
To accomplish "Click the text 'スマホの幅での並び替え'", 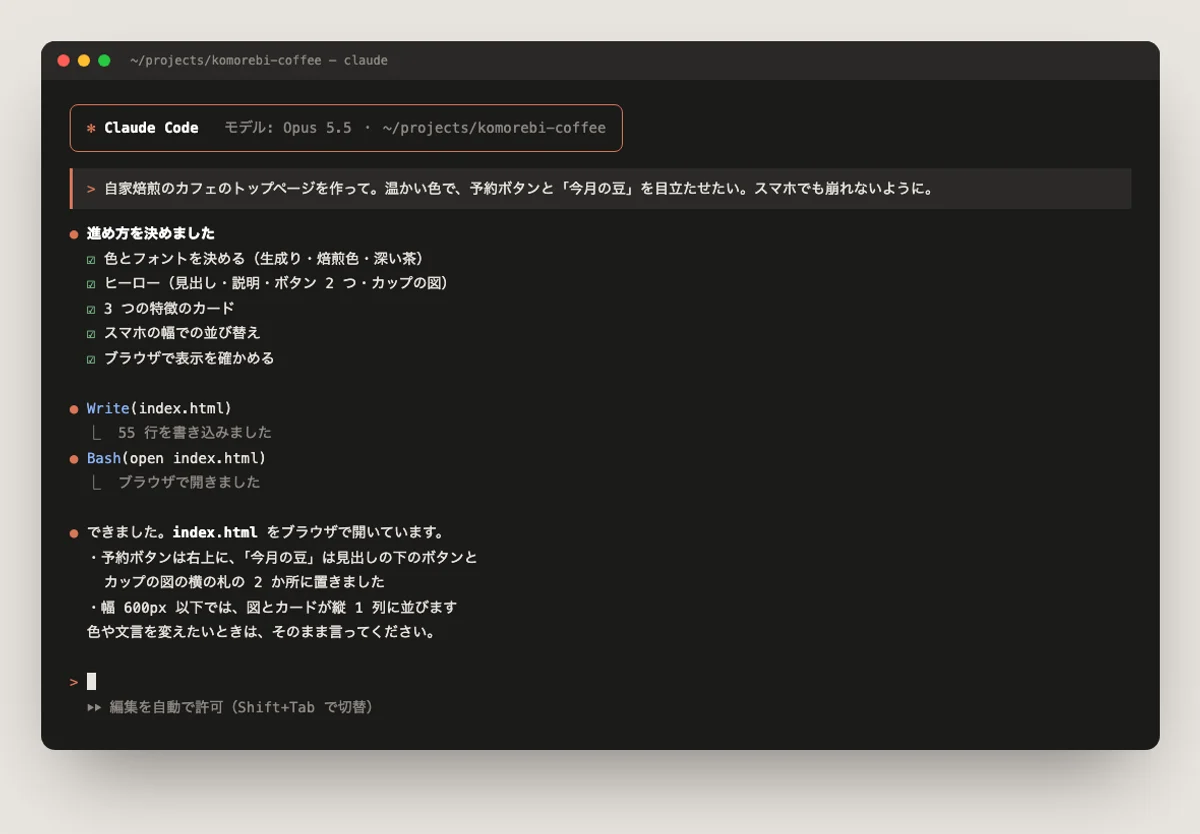I will [182, 333].
